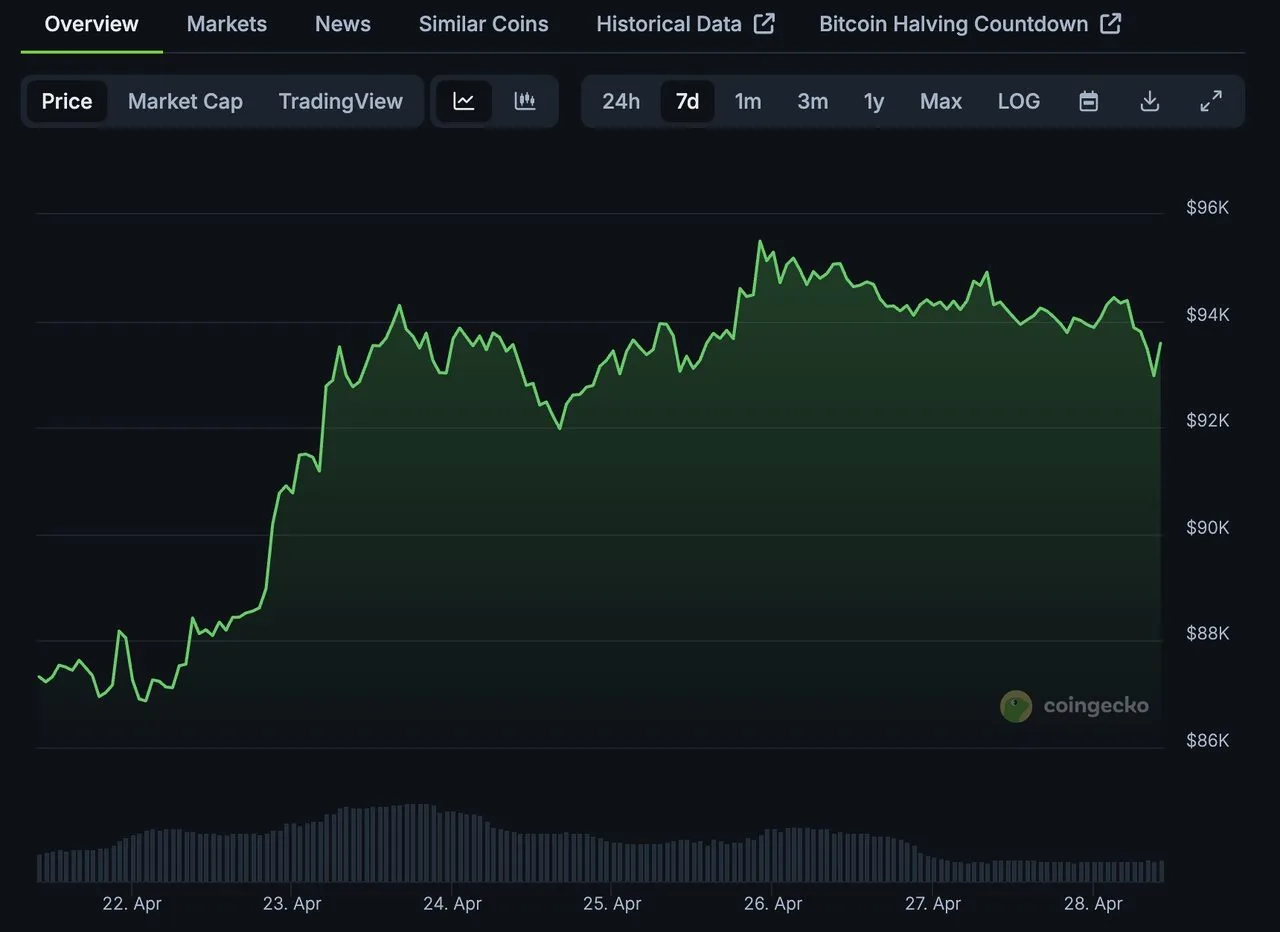Select the 24h time range
This screenshot has height=932, width=1280.
621,101
